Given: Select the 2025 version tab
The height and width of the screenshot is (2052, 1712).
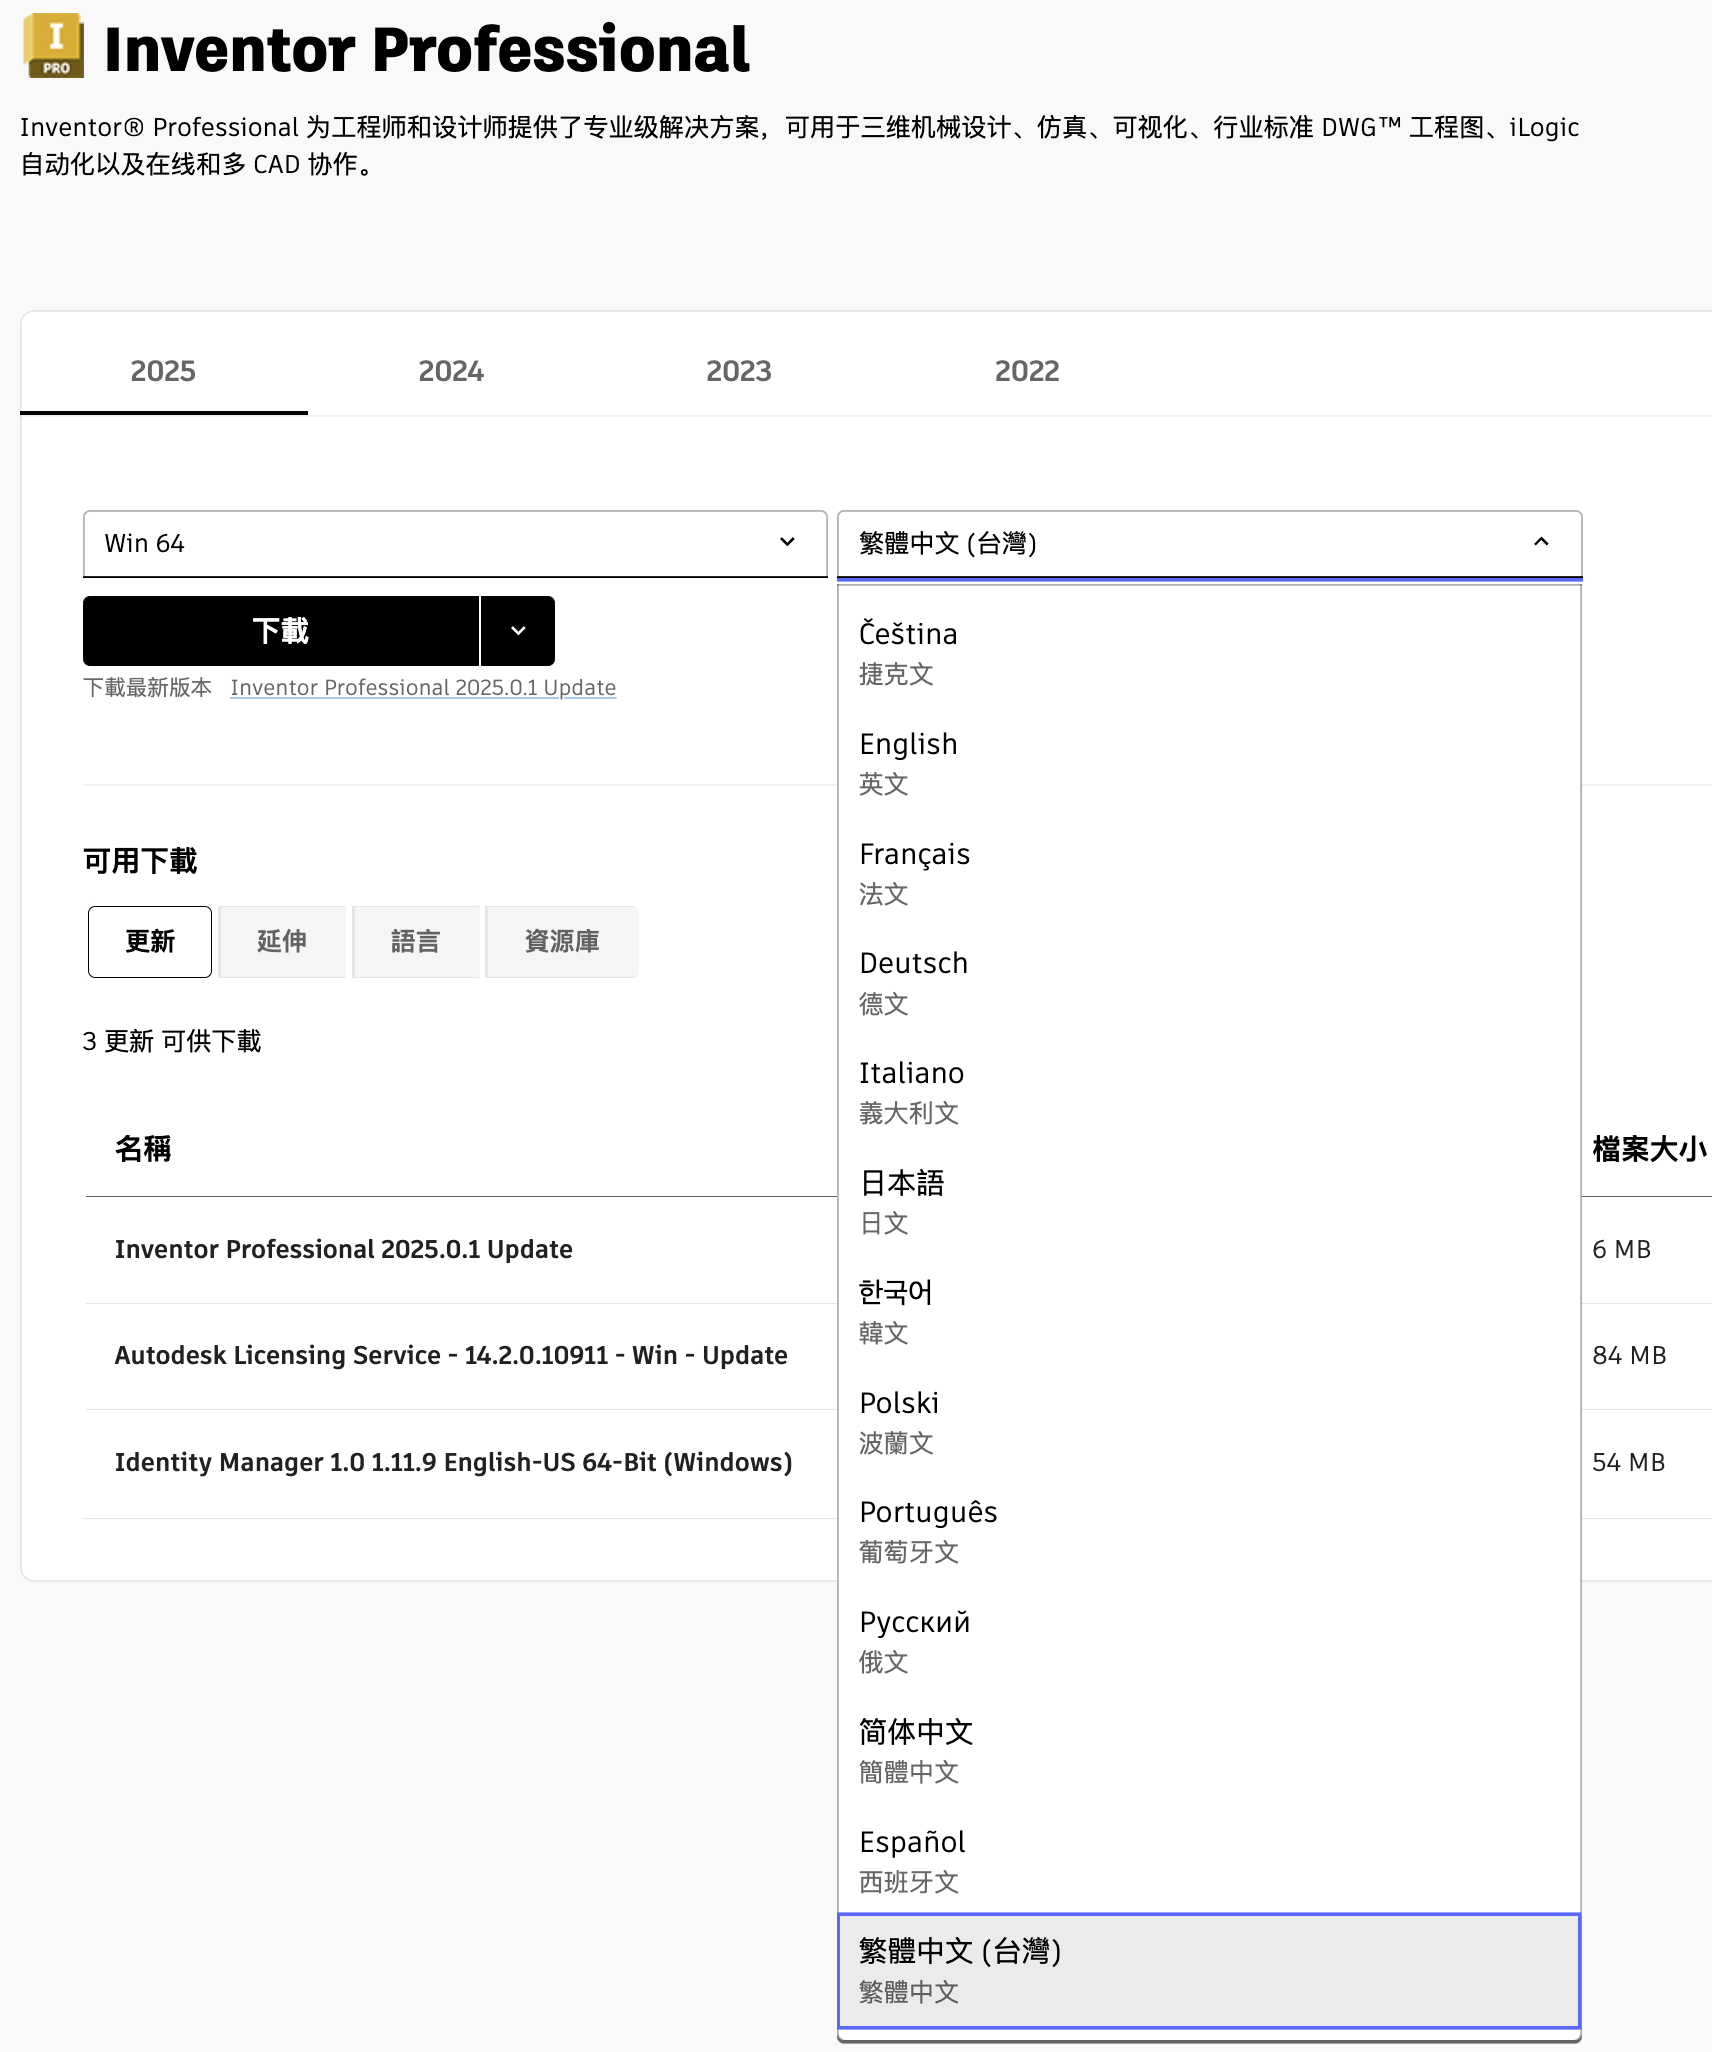Looking at the screenshot, I should (x=163, y=371).
